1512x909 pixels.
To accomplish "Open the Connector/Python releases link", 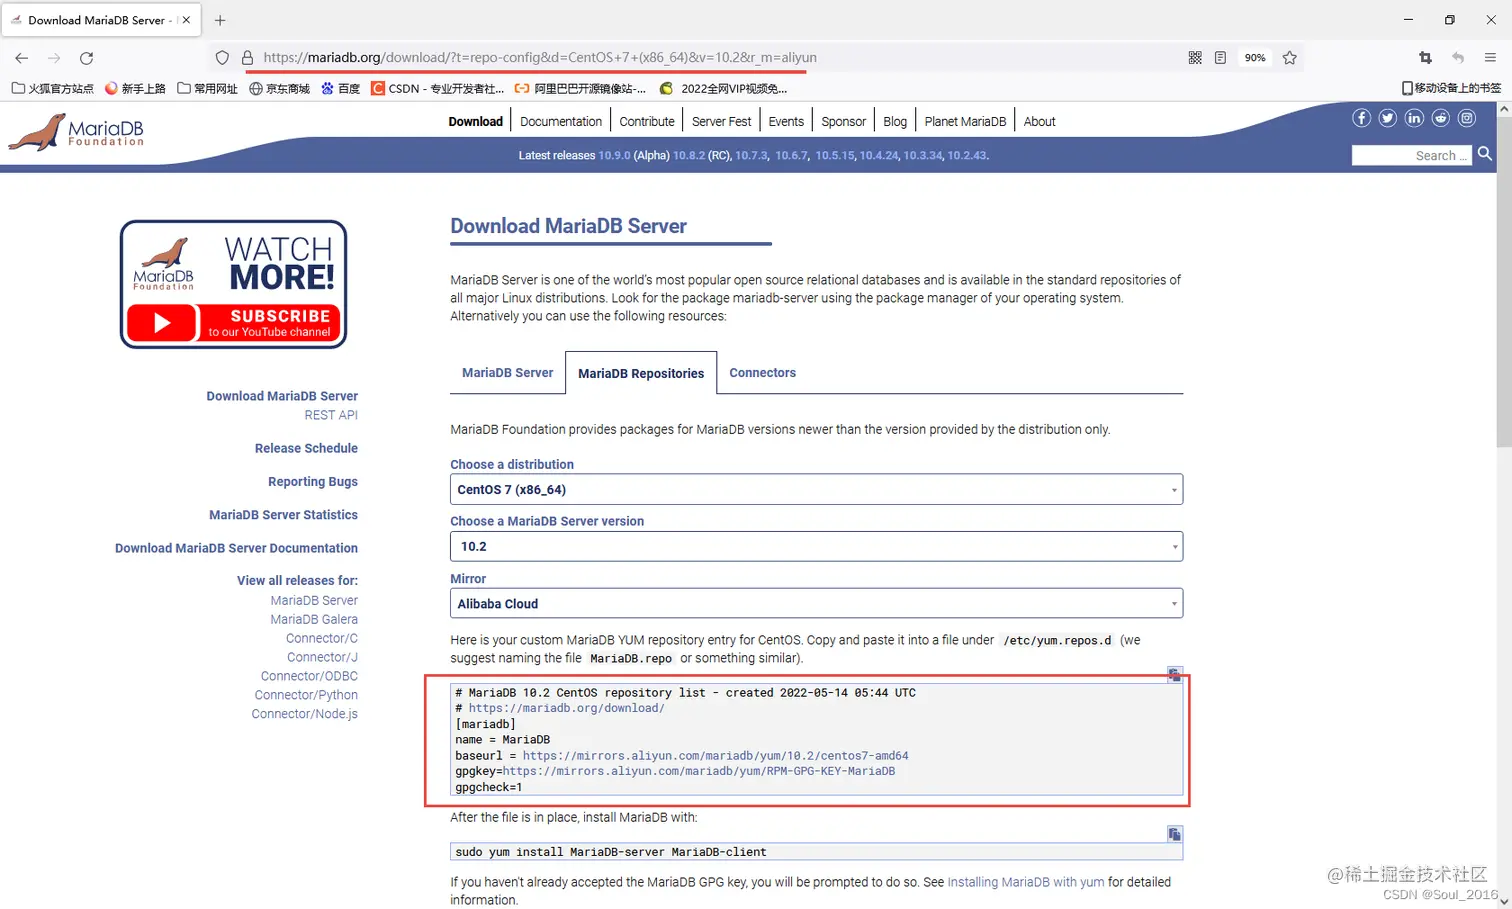I will tap(306, 695).
